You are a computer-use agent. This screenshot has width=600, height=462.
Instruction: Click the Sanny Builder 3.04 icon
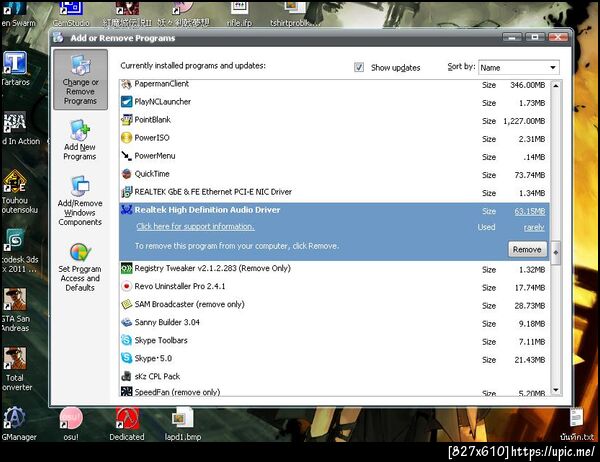coord(126,322)
